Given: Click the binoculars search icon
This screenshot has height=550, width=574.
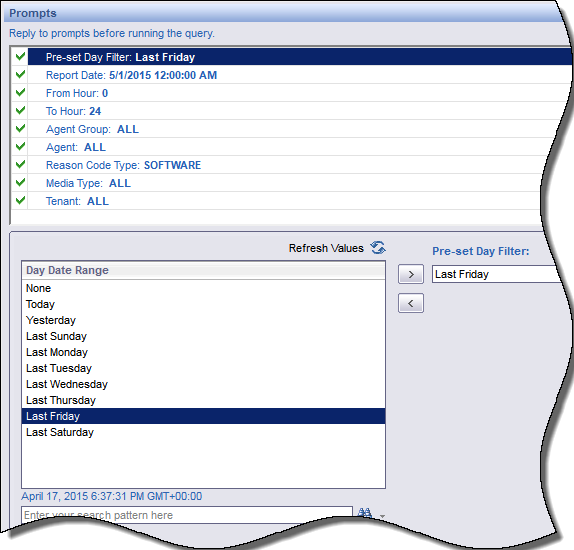Looking at the screenshot, I should 365,513.
